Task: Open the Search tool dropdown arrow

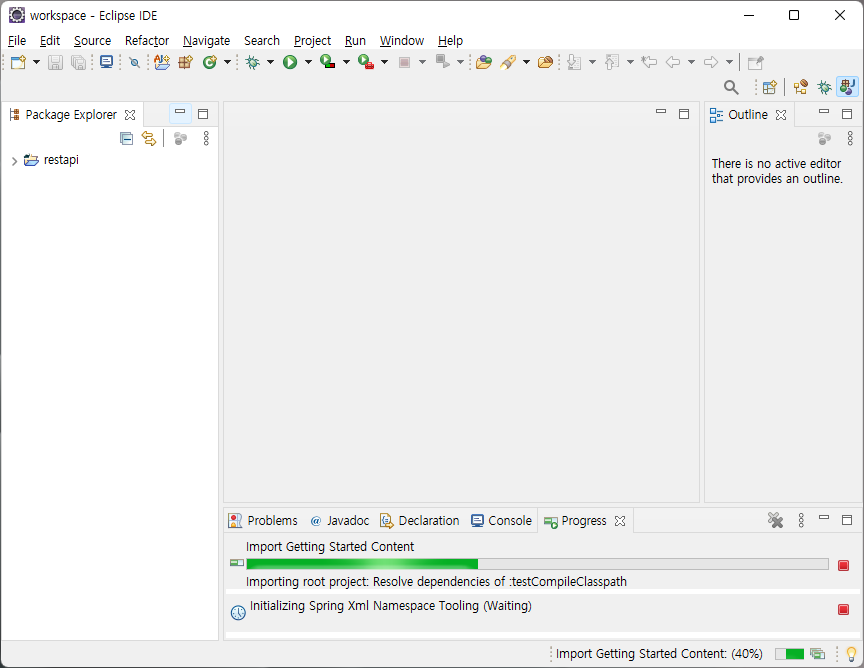Action: (526, 62)
